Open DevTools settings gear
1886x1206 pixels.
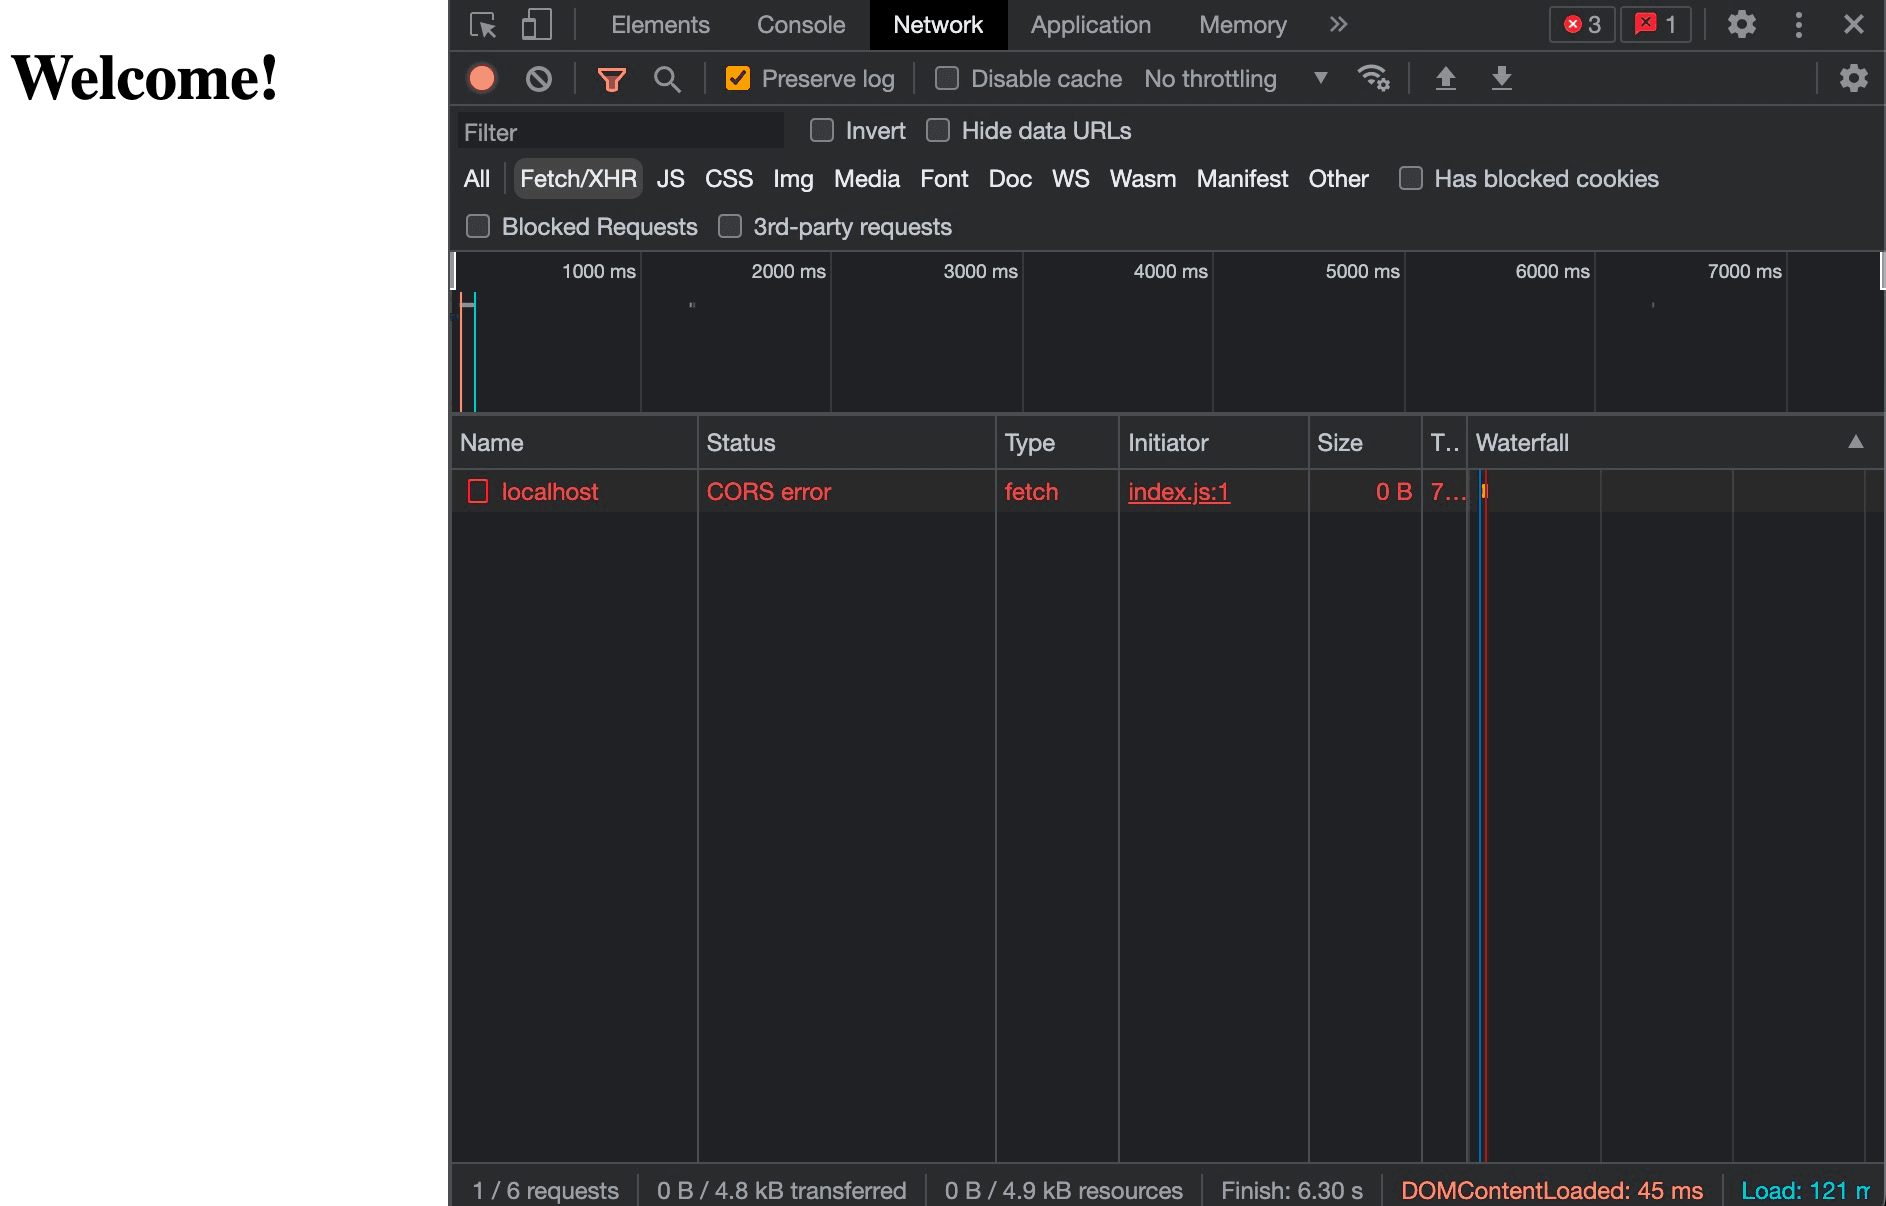coord(1742,24)
